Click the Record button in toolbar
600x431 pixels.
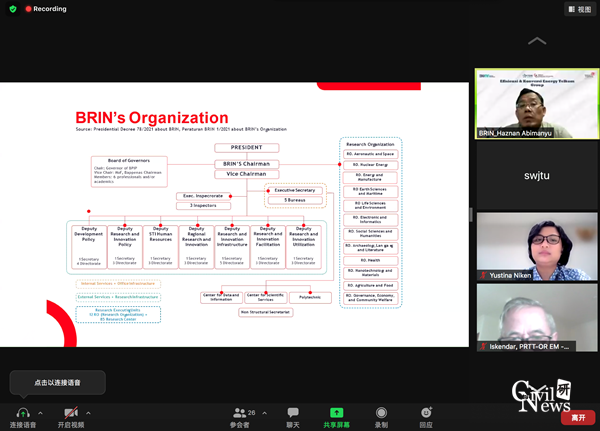click(381, 412)
